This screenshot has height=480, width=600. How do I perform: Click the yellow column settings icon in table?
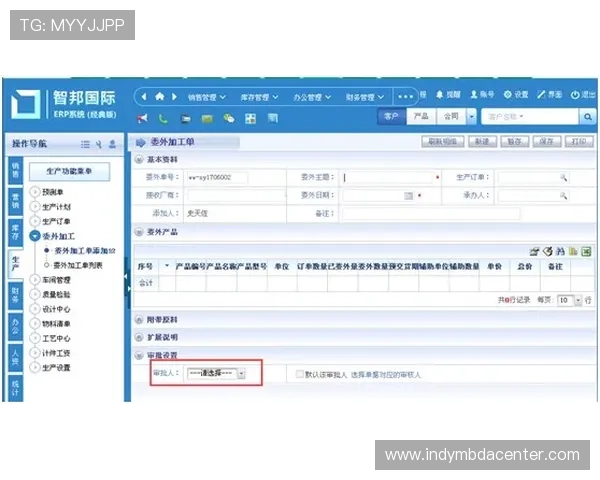[573, 251]
